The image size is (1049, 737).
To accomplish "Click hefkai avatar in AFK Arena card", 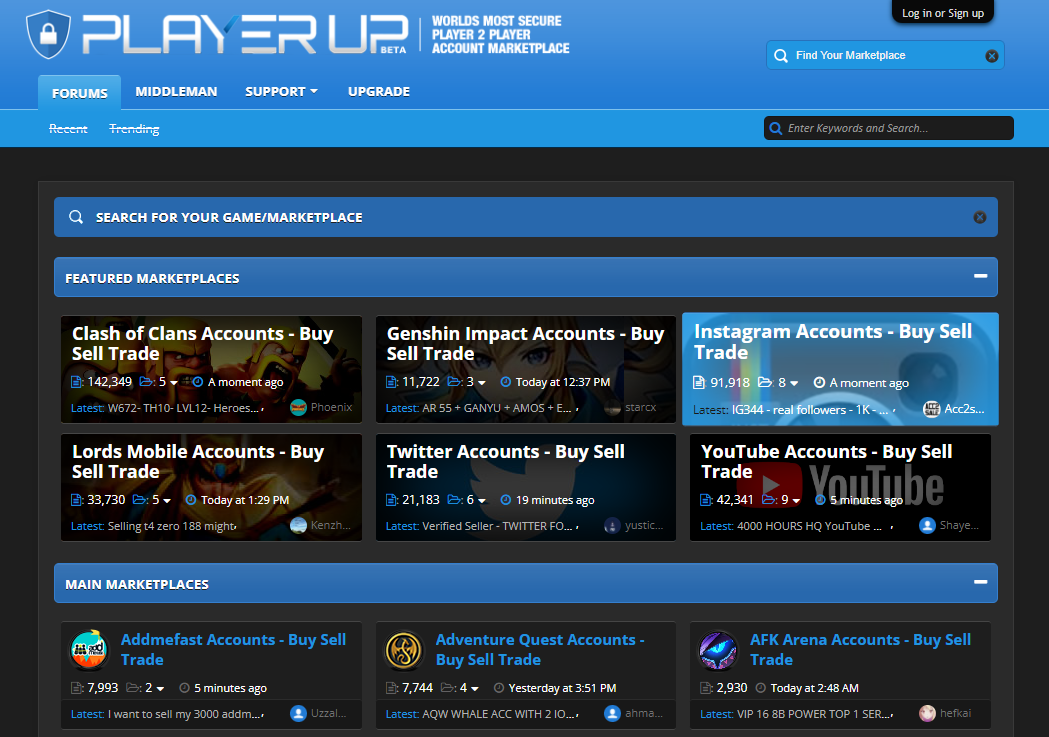I will (927, 714).
